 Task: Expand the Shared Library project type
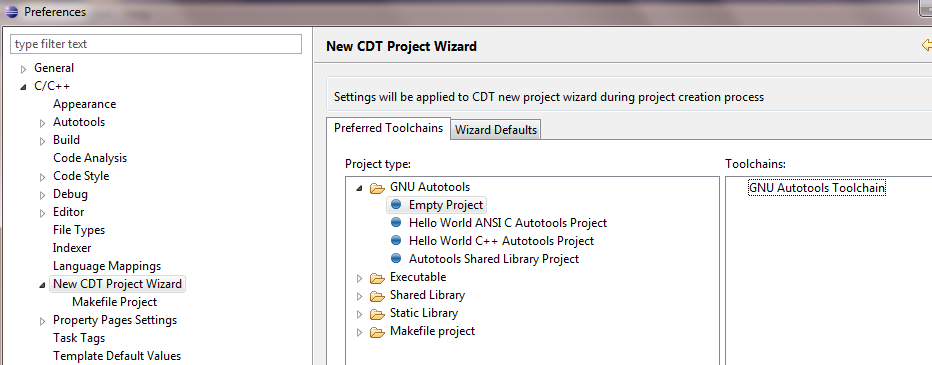pyautogui.click(x=359, y=296)
